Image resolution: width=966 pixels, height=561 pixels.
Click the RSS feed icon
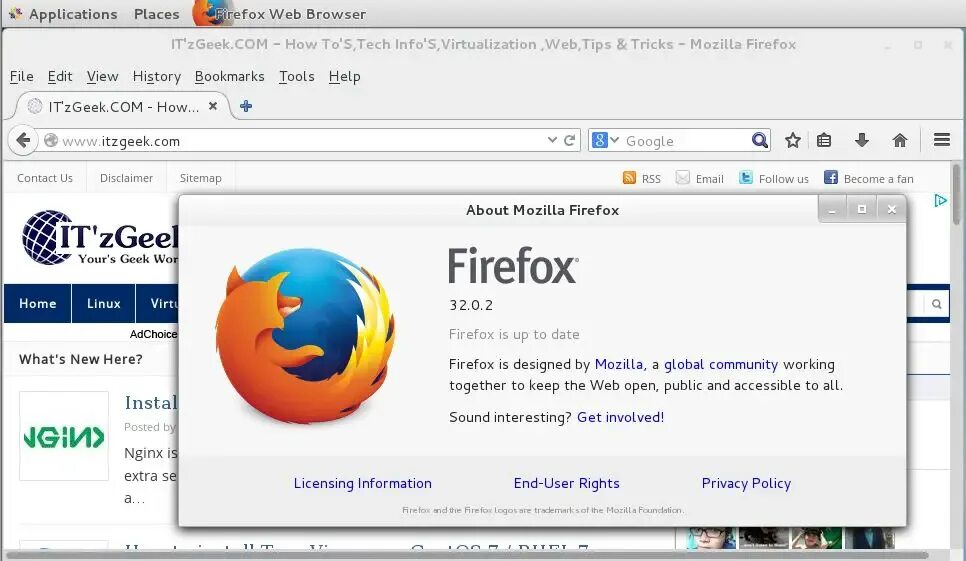(629, 178)
